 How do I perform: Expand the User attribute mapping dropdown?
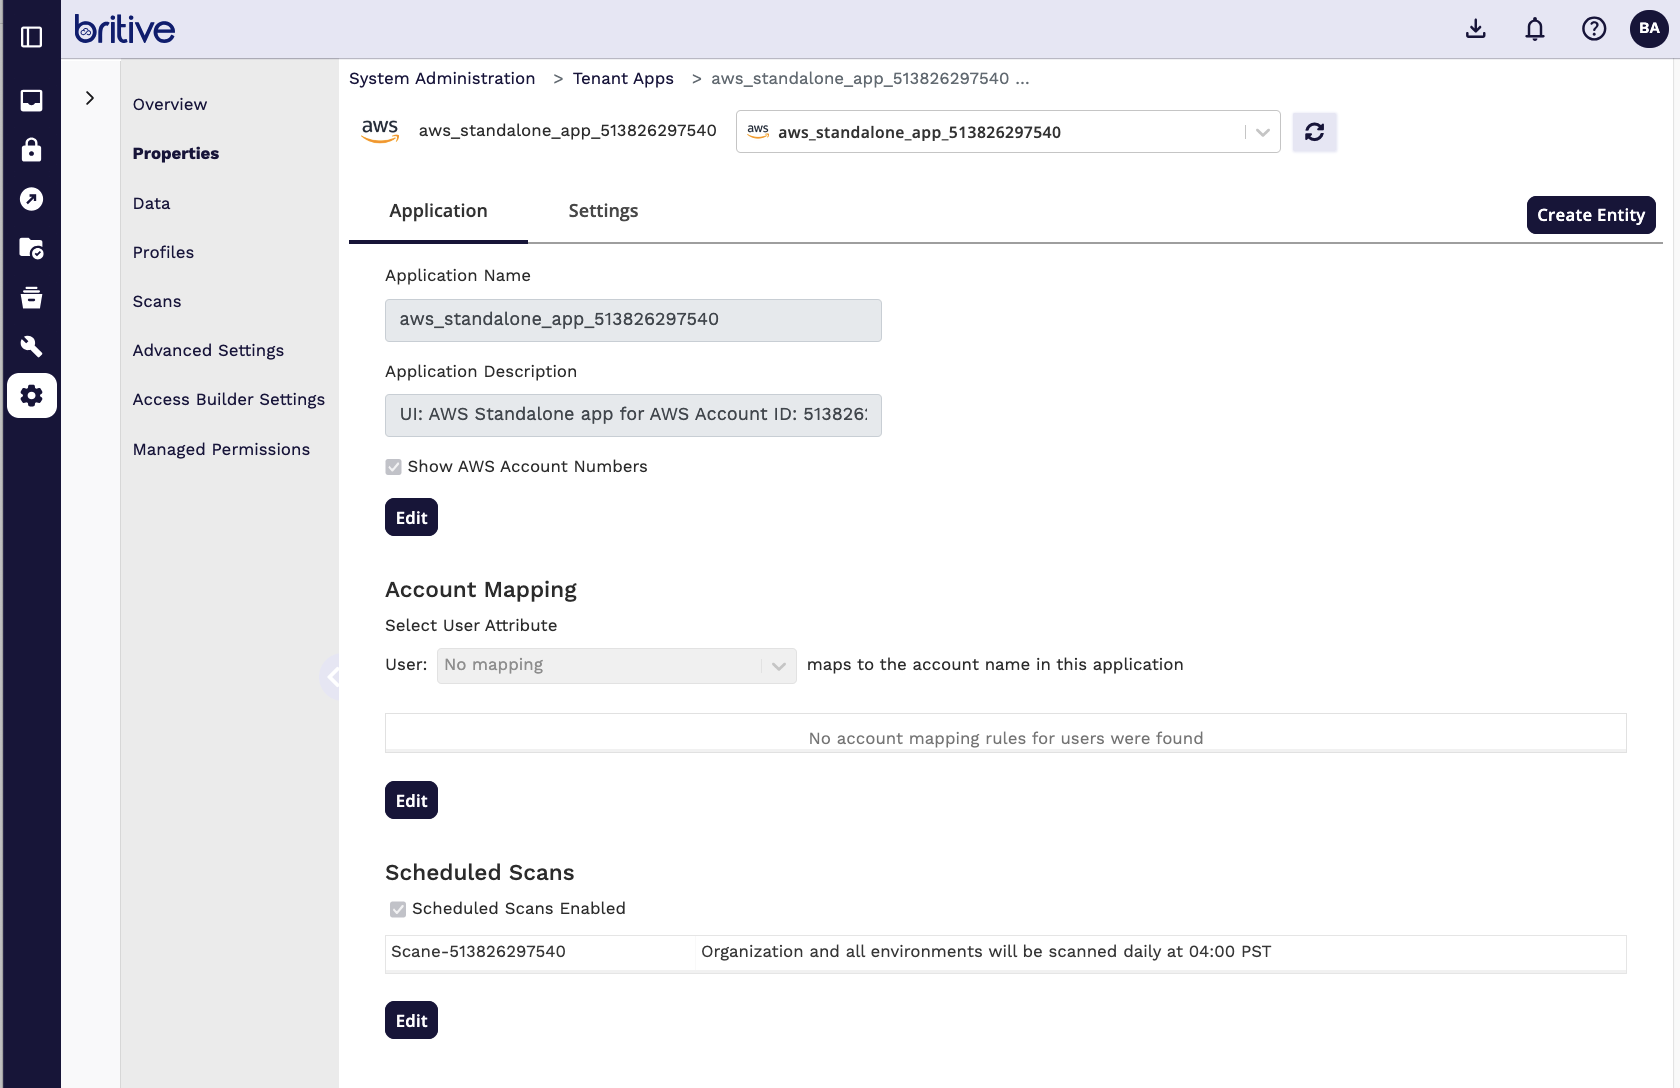click(x=616, y=666)
